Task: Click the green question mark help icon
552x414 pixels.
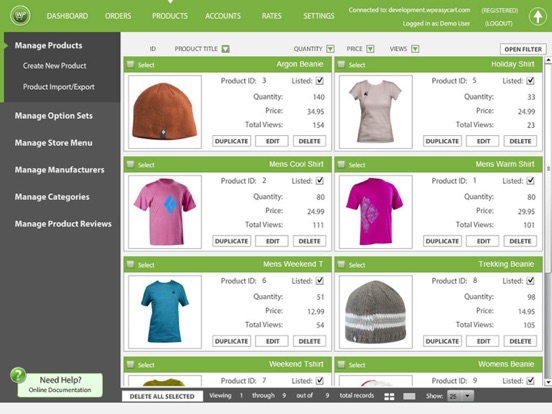Action: tap(18, 375)
